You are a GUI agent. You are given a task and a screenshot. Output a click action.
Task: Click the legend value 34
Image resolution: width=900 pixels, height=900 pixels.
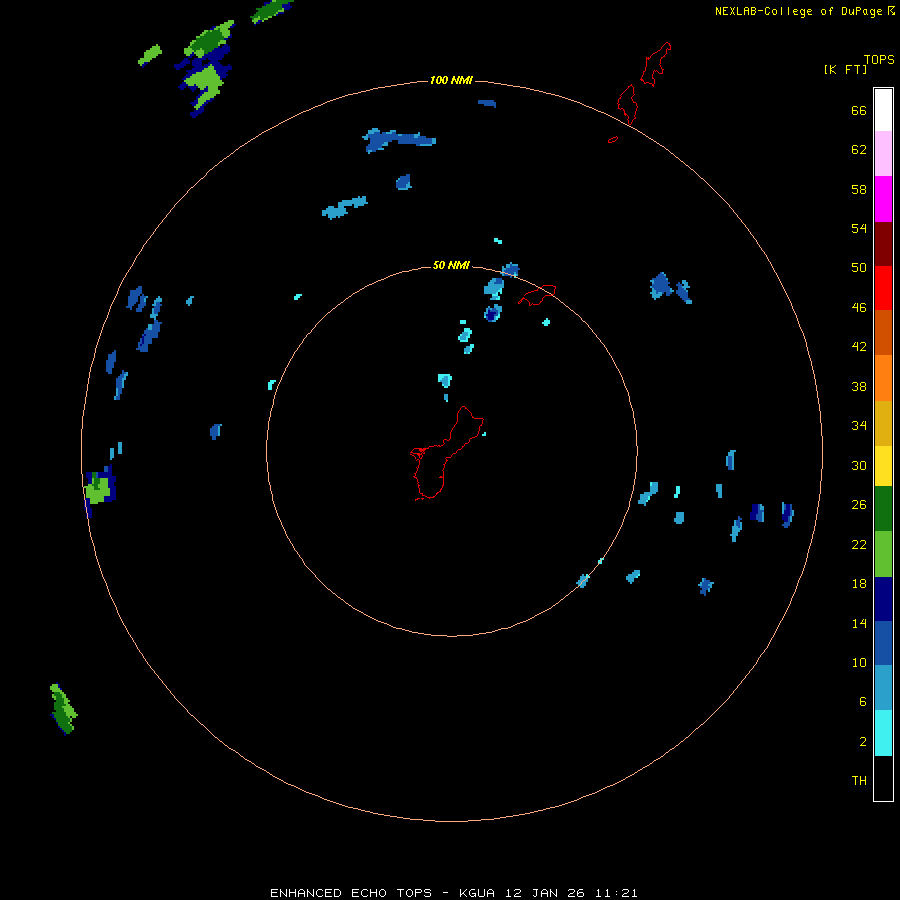point(859,426)
